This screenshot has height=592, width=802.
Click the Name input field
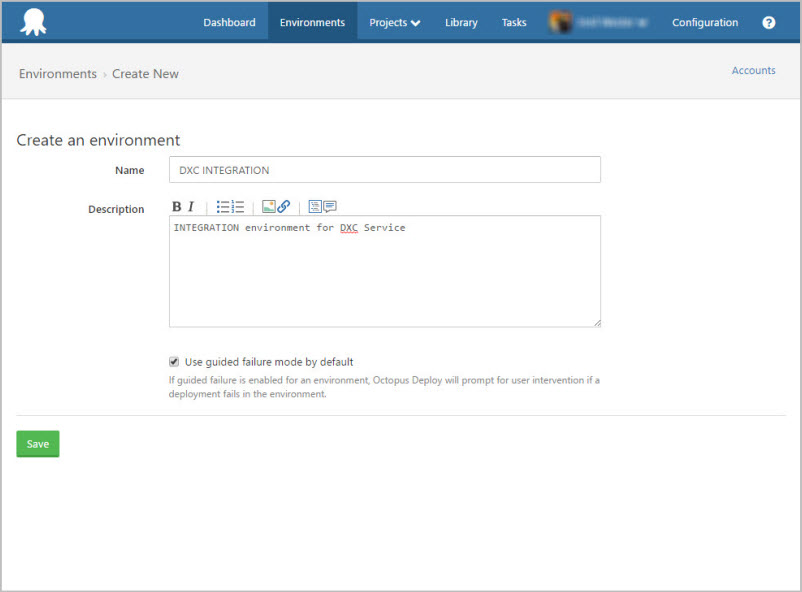point(384,170)
